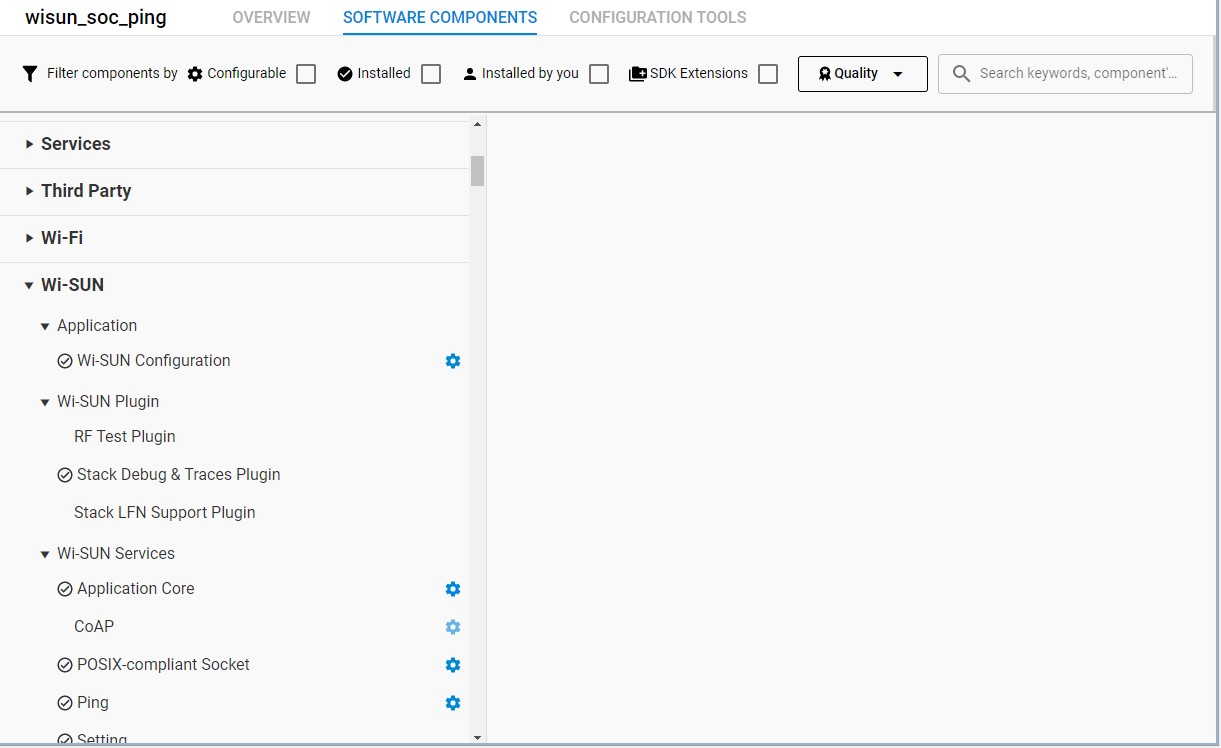Click the search magnifier icon
This screenshot has height=748, width=1221.
(961, 74)
